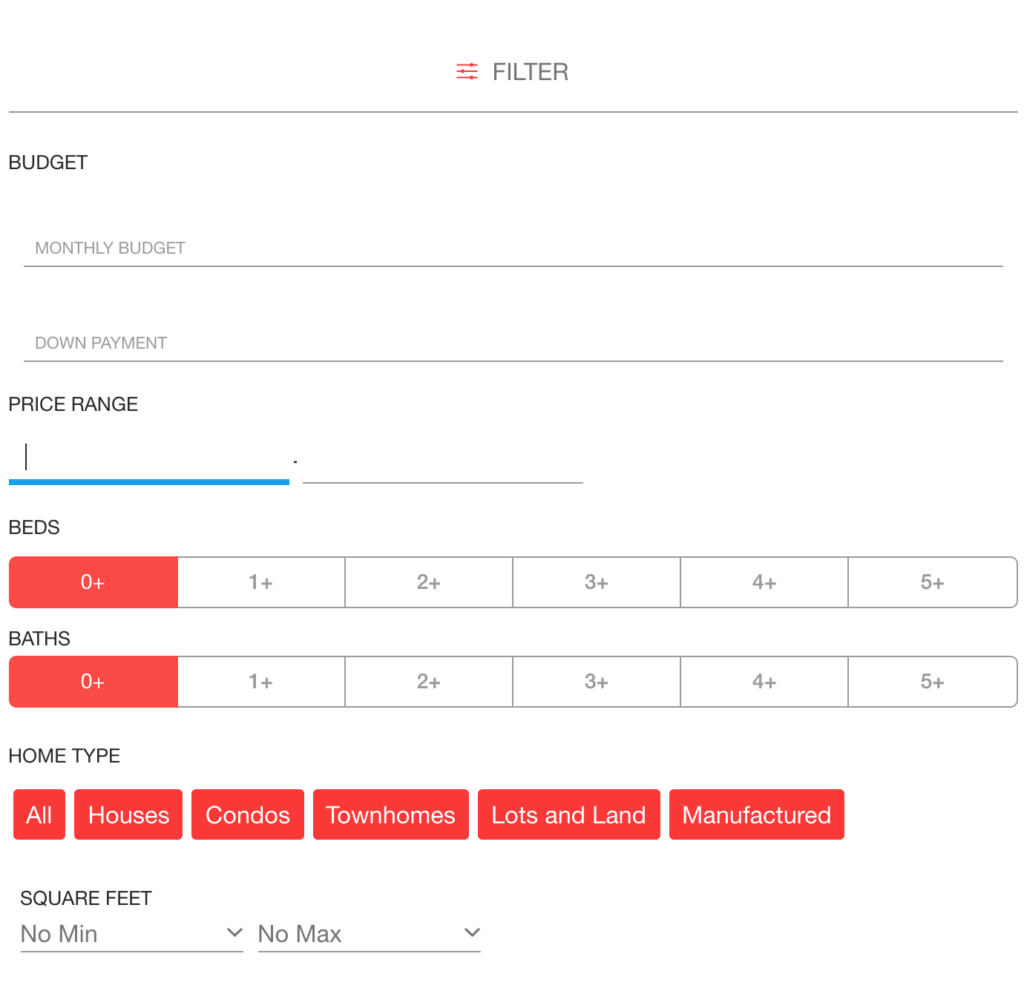Image resolution: width=1024 pixels, height=991 pixels.
Task: Select 0+ beds option
Action: (x=93, y=582)
